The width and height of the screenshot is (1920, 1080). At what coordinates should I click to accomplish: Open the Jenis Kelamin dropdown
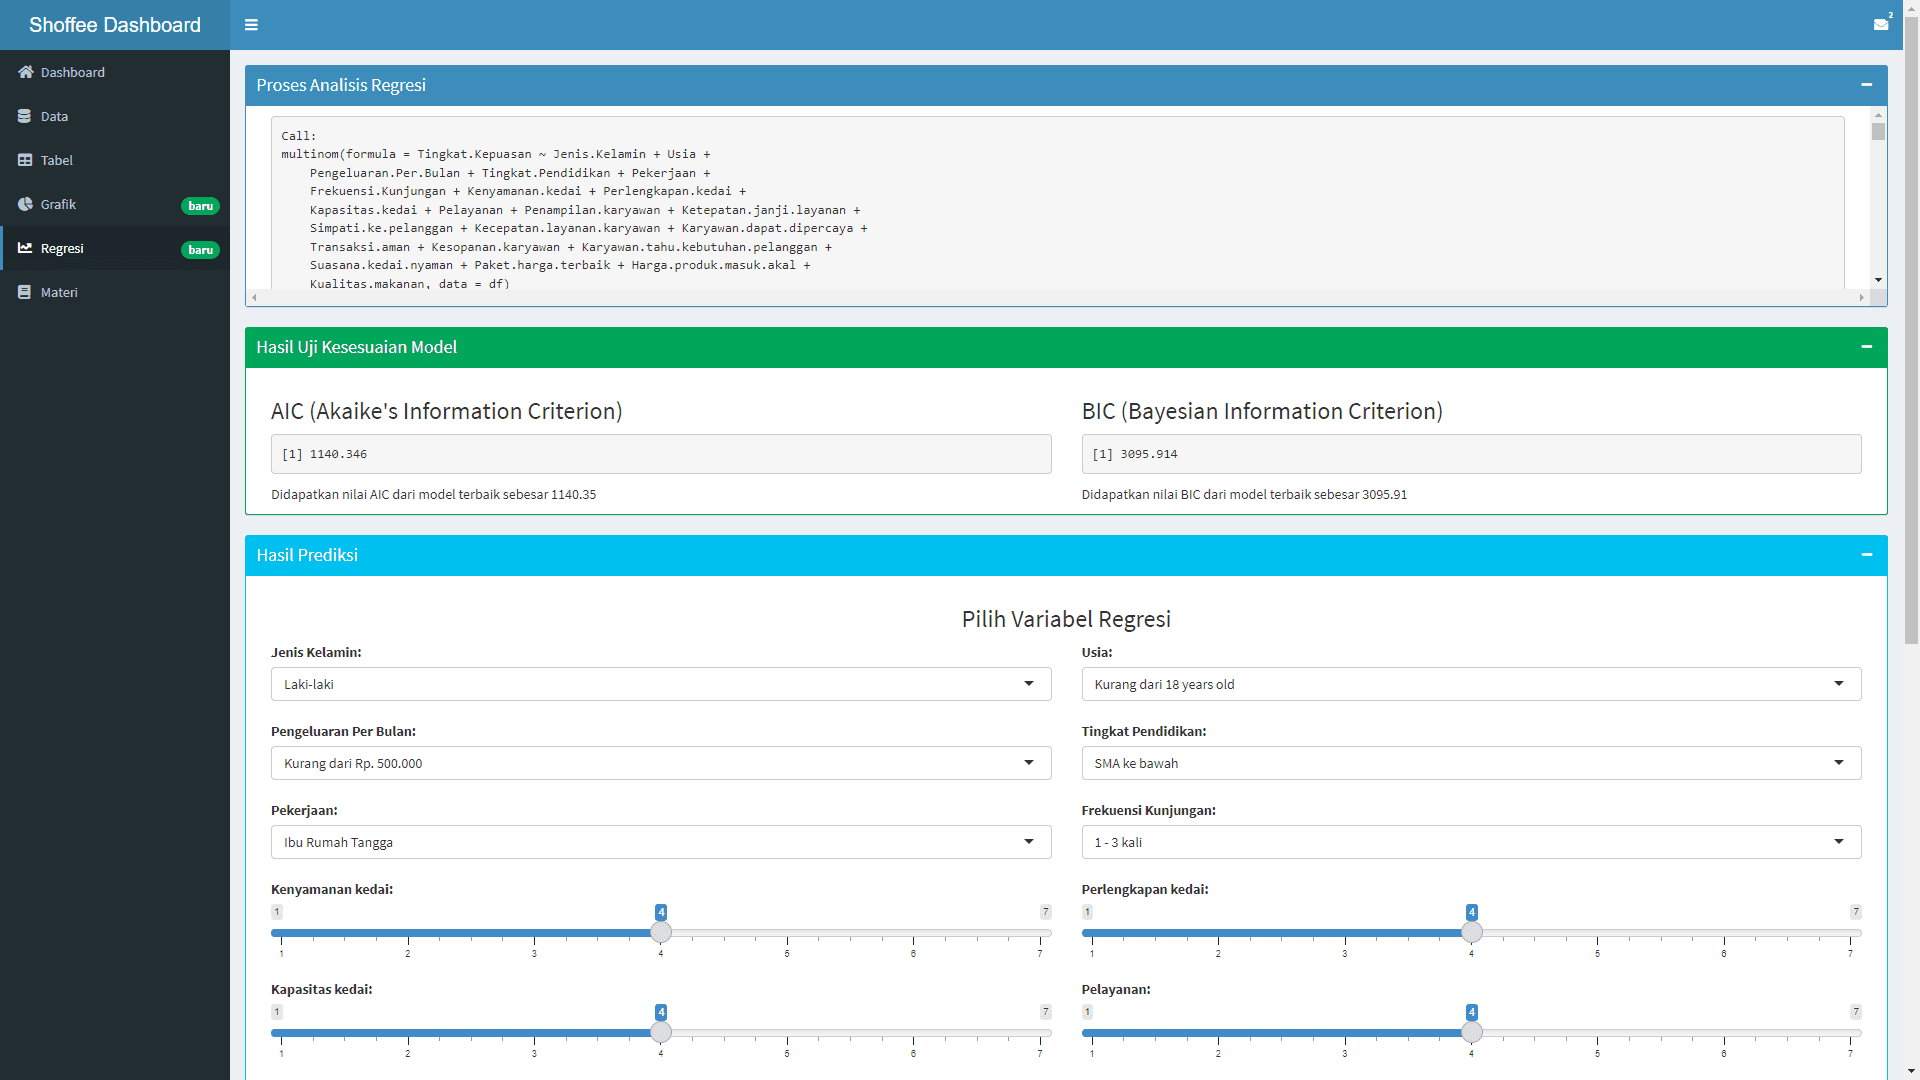click(x=660, y=684)
